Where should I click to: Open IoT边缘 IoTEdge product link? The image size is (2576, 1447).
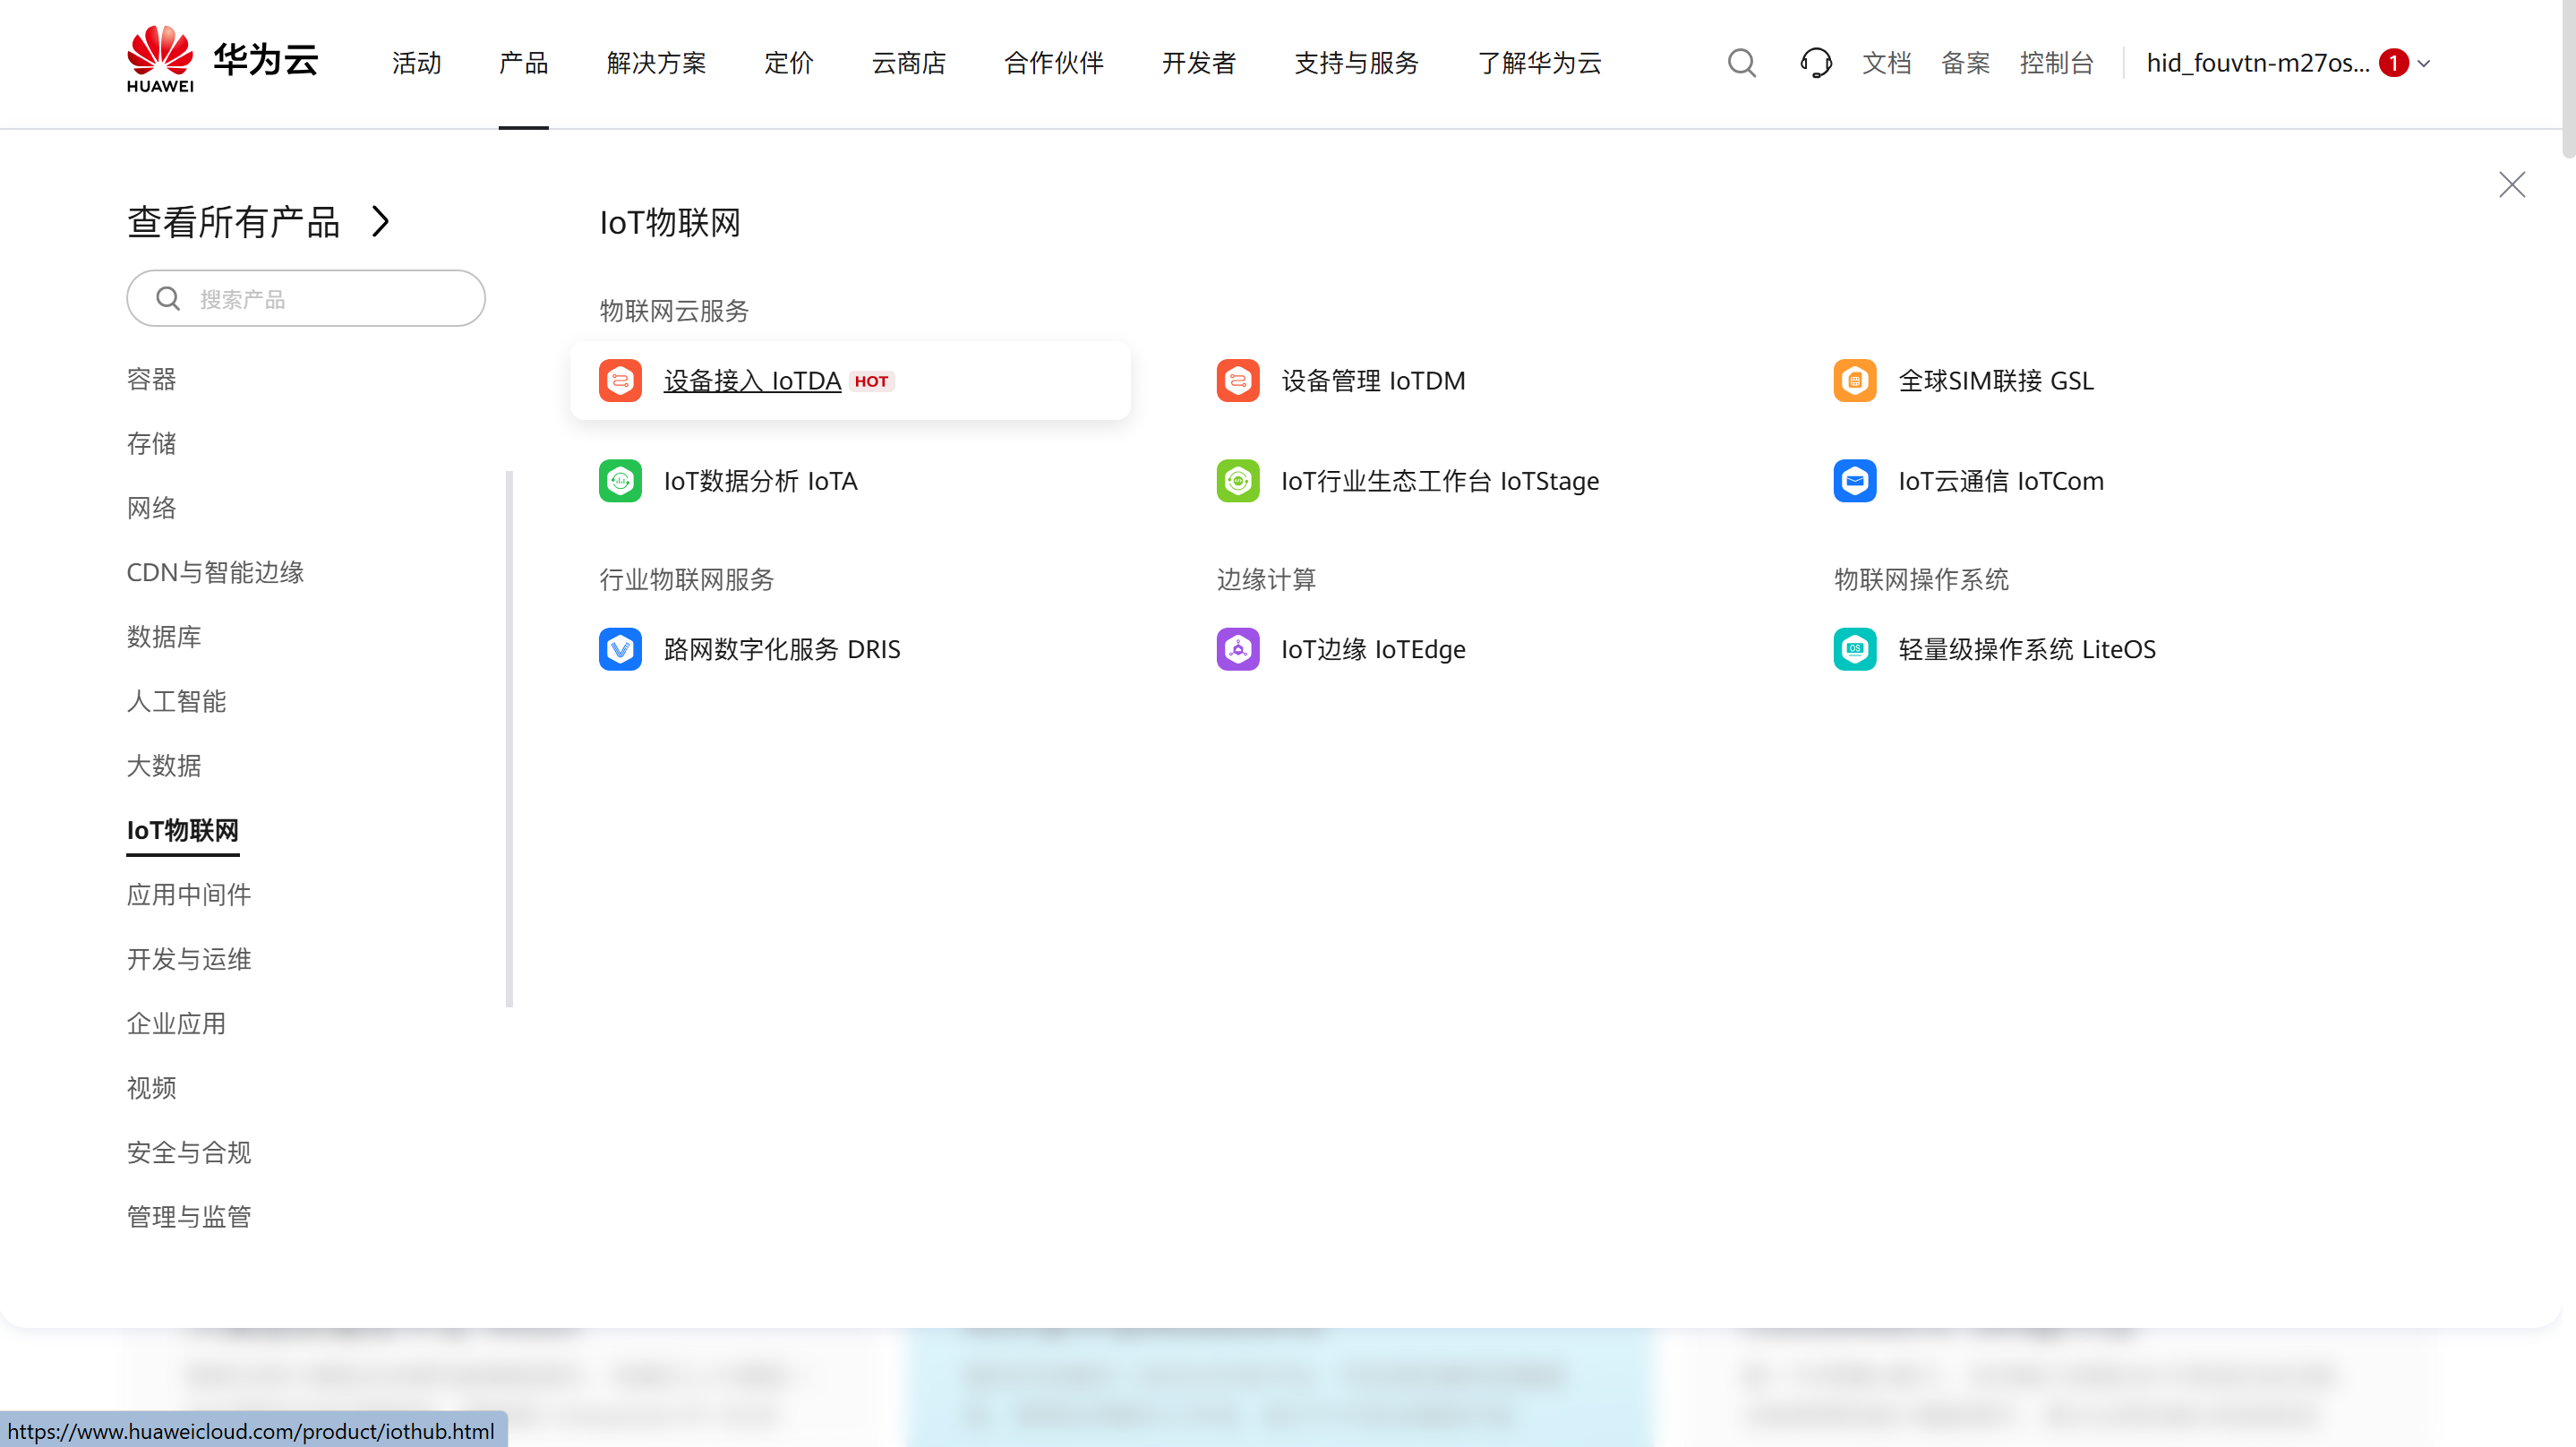click(1373, 649)
